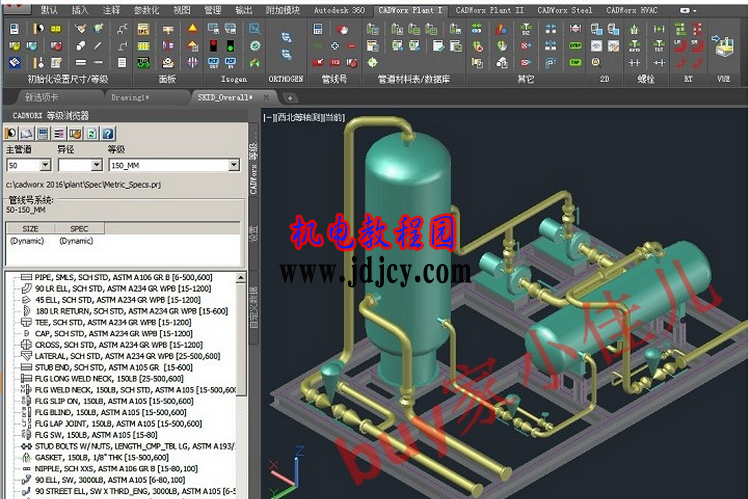The height and width of the screenshot is (499, 748).
Task: Click the yellow SPEC icon in 面板 panel
Action: click(143, 29)
